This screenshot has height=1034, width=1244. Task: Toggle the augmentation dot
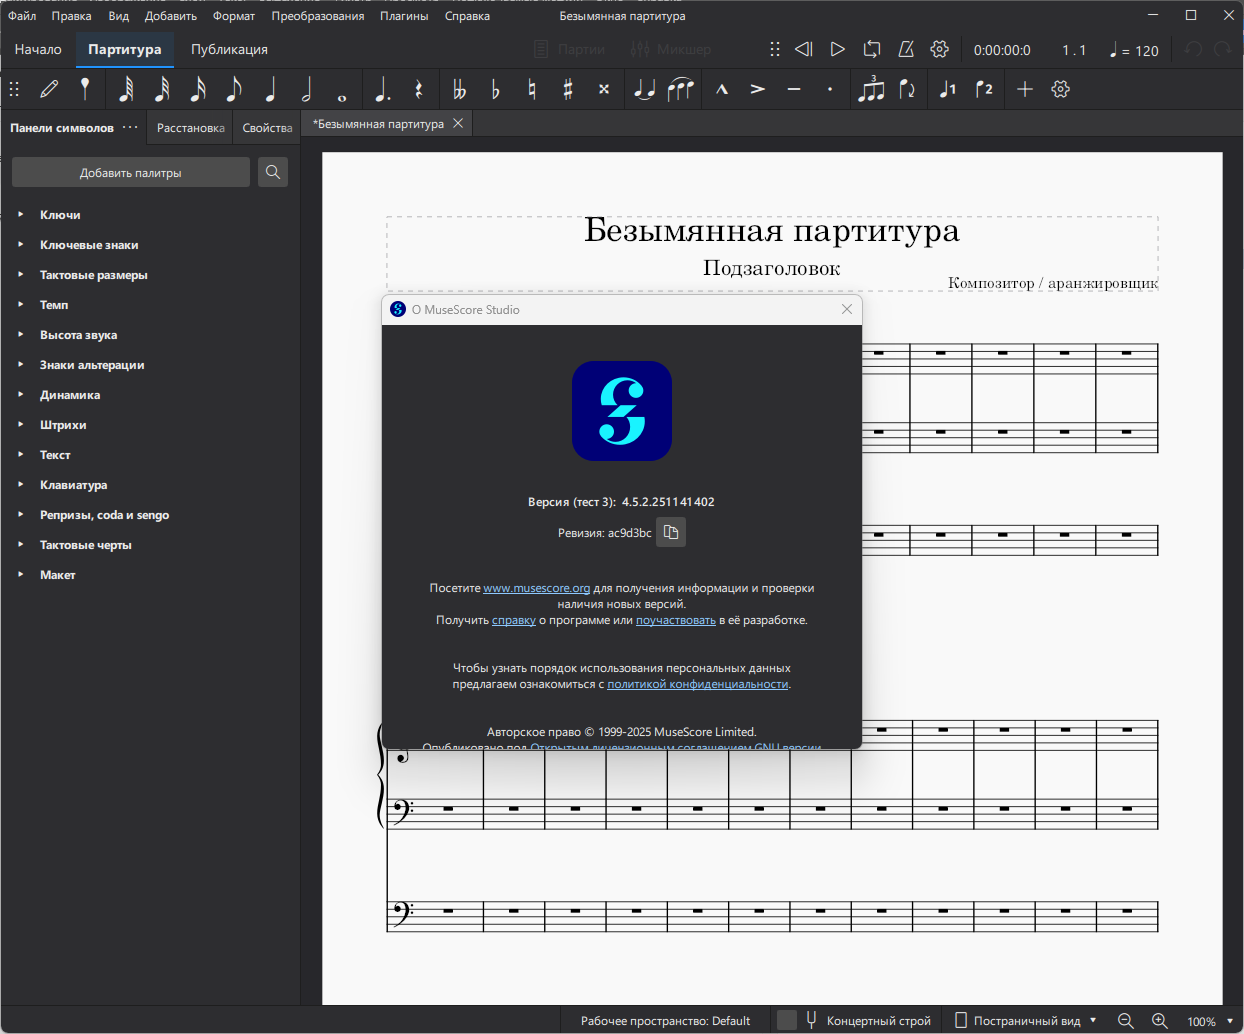[382, 89]
